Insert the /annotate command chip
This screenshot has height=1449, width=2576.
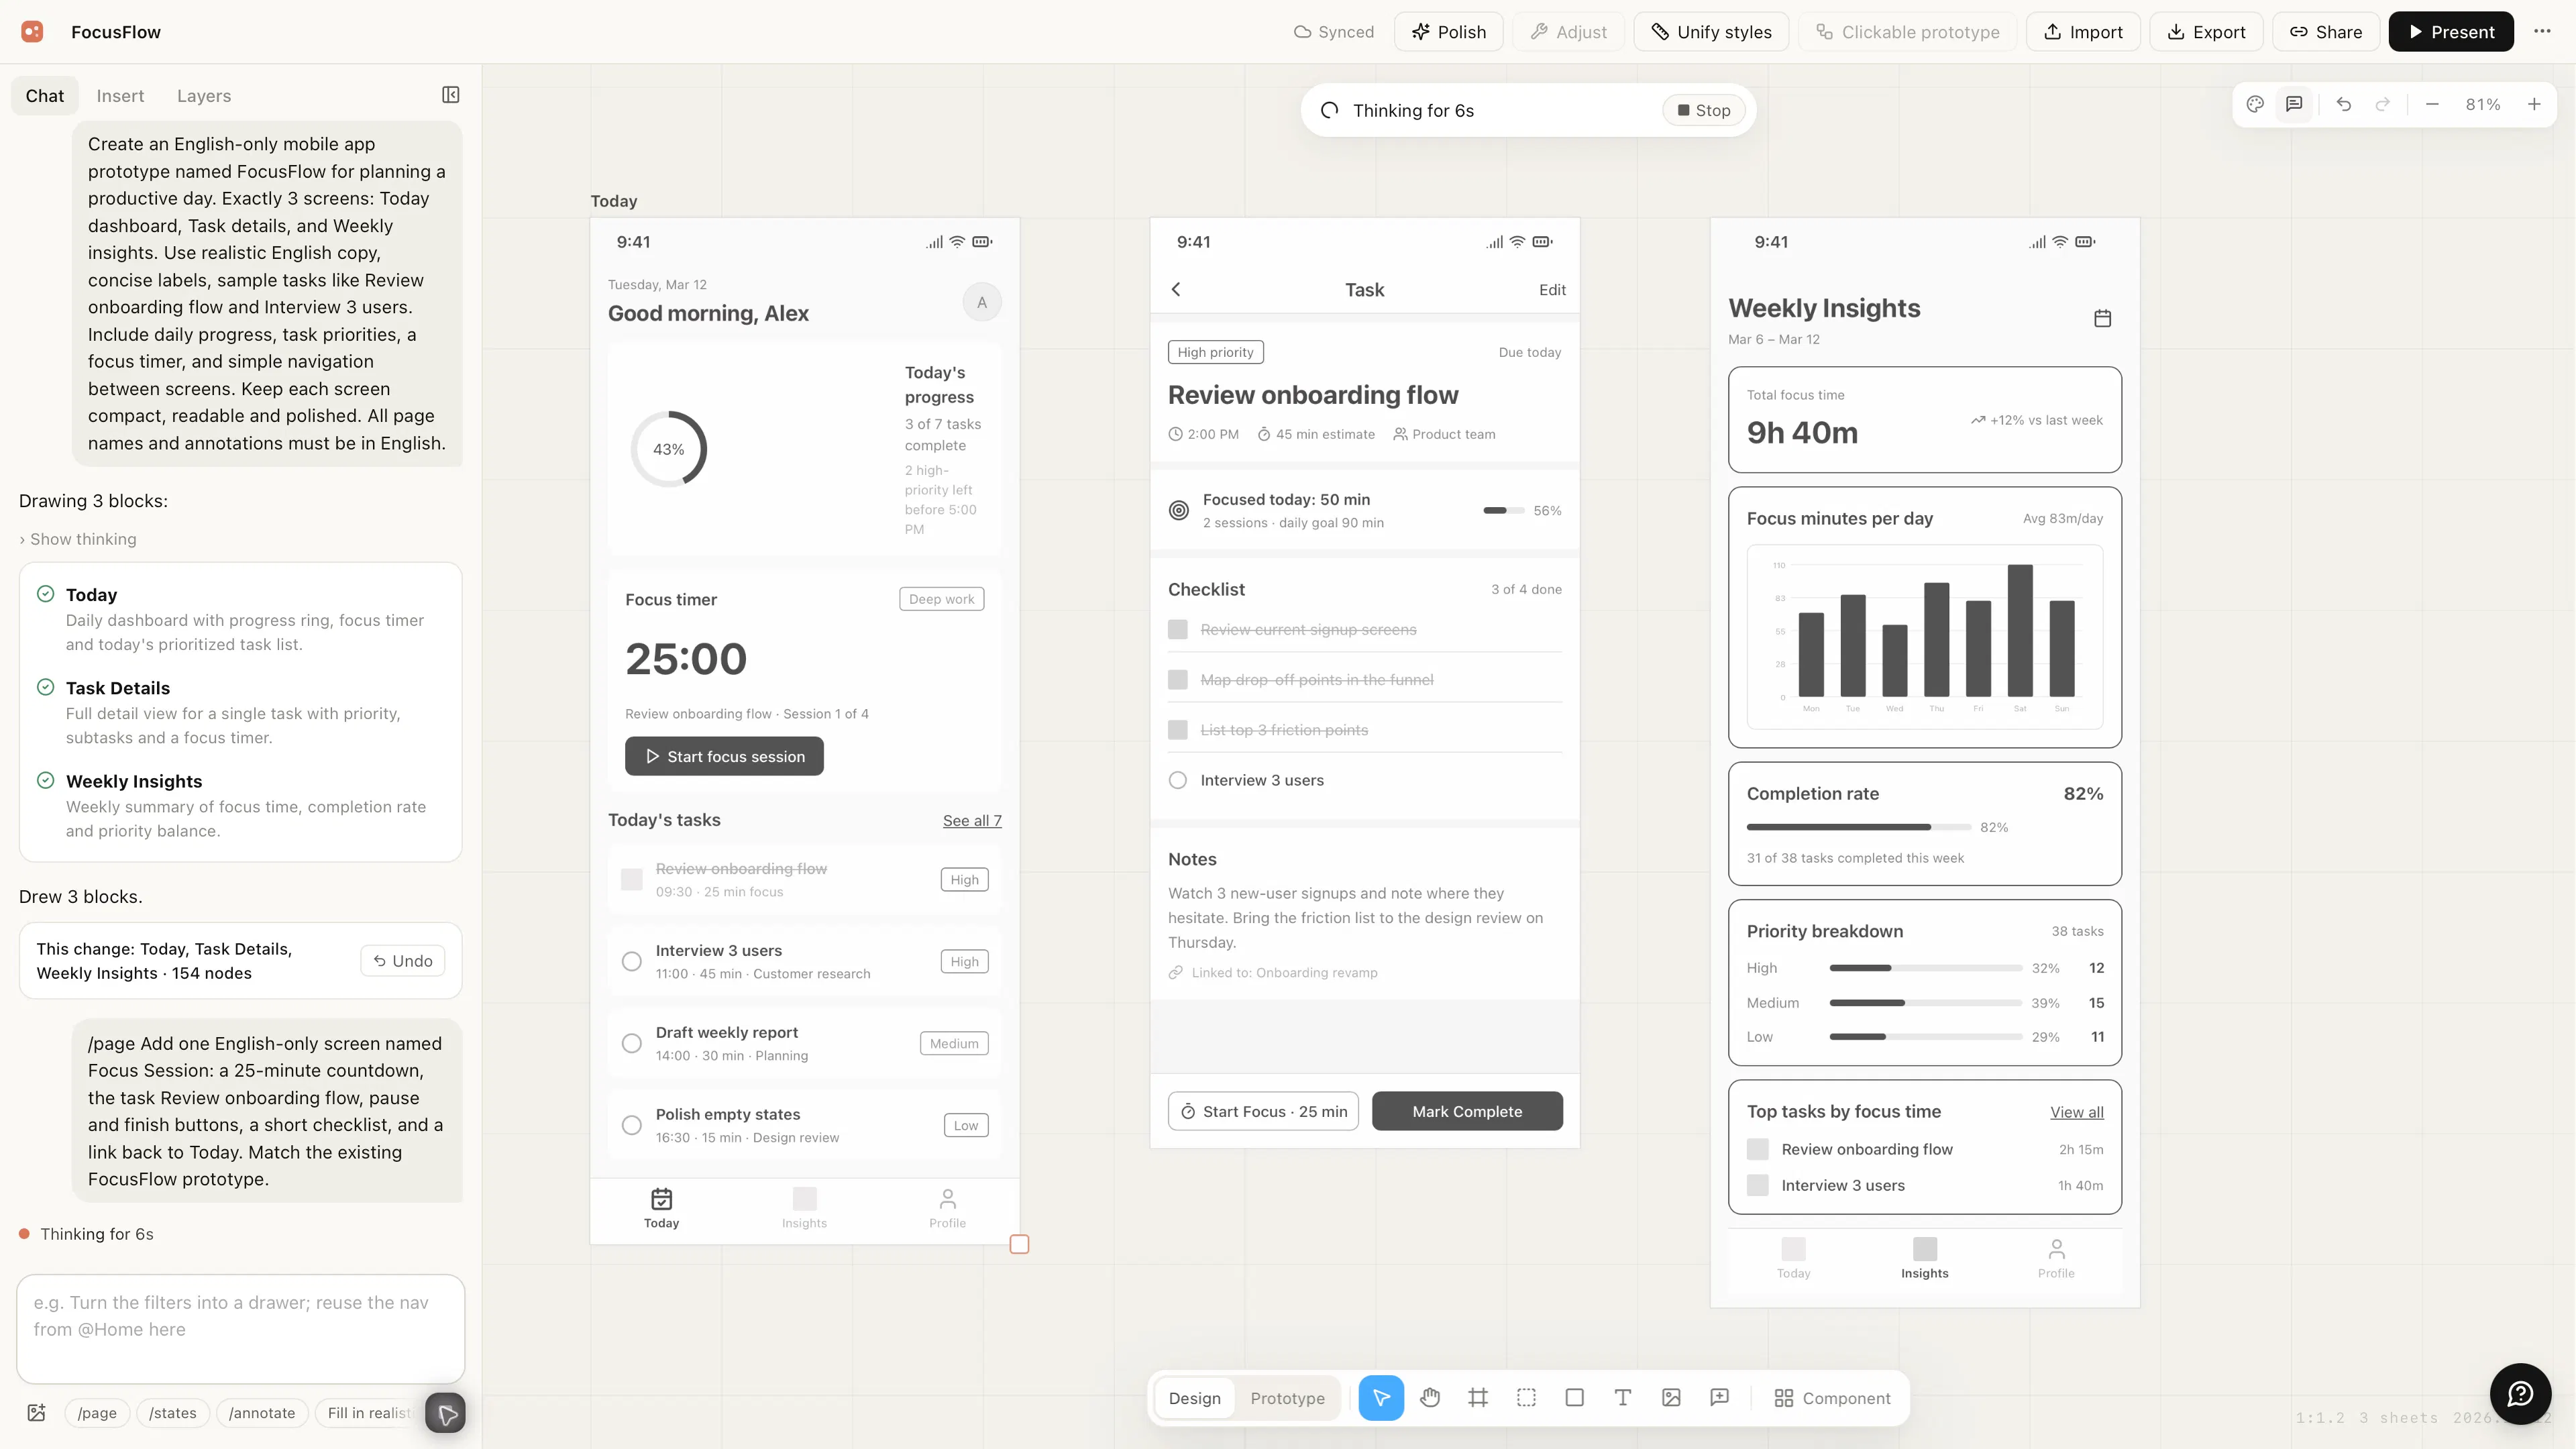click(262, 1413)
